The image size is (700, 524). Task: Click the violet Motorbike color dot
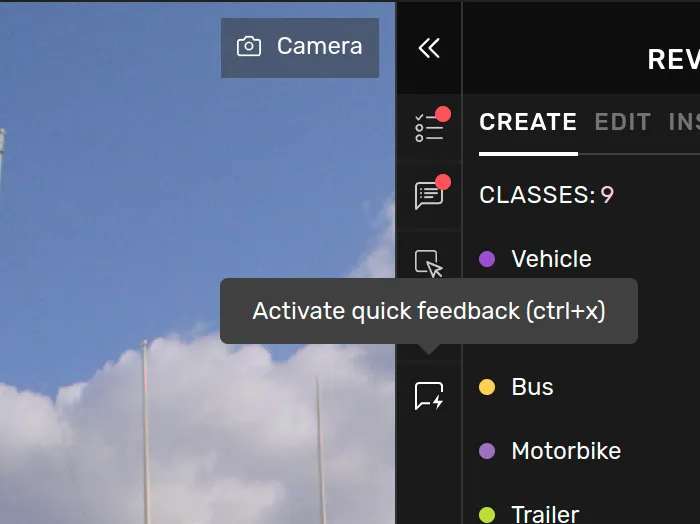click(487, 451)
